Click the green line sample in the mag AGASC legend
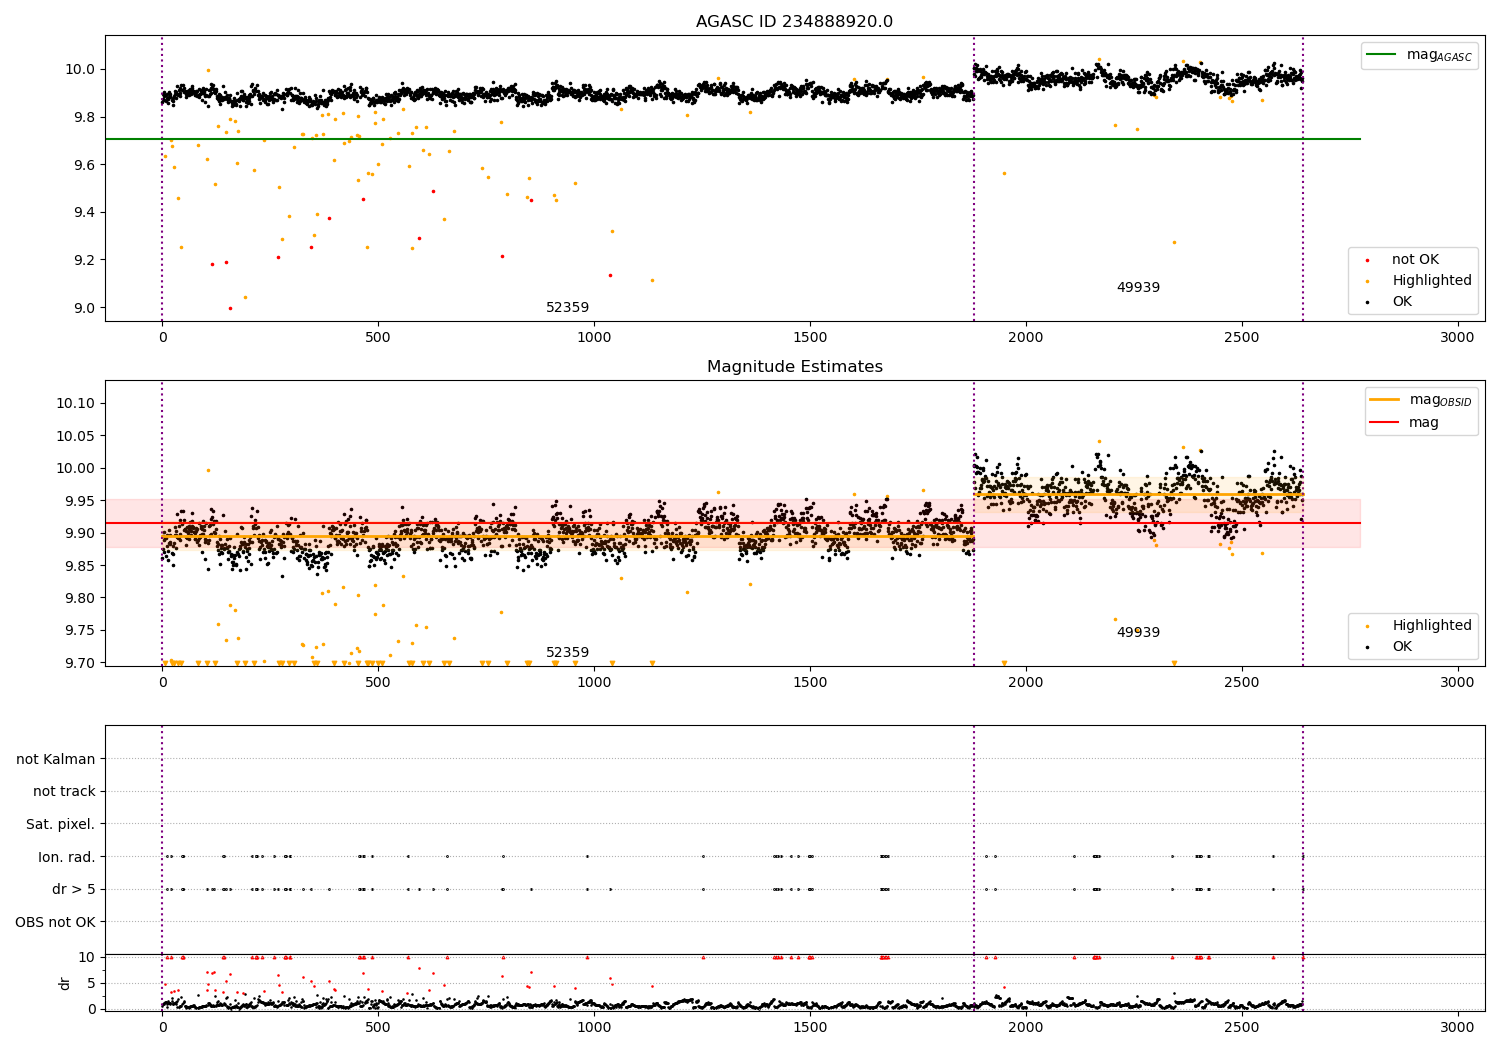The width and height of the screenshot is (1500, 1050). click(1382, 55)
